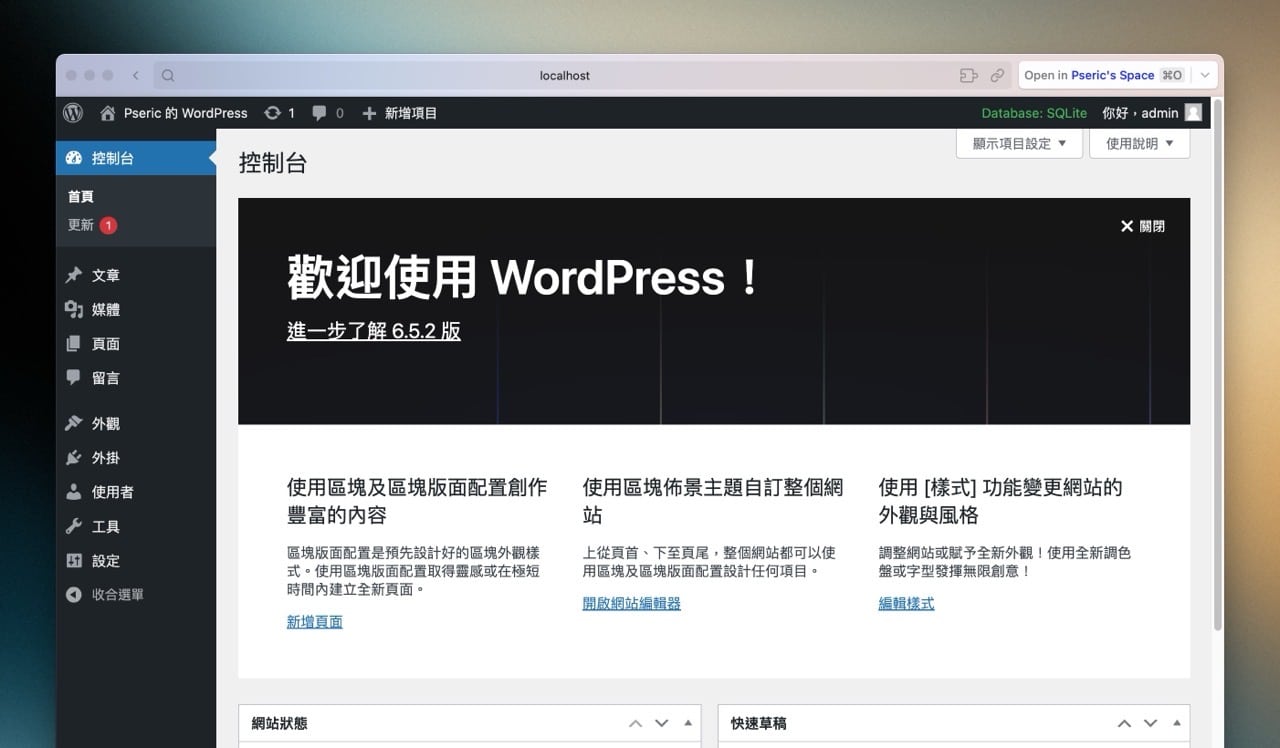Click the 設定 settings icon
This screenshot has width=1280, height=748.
click(73, 561)
